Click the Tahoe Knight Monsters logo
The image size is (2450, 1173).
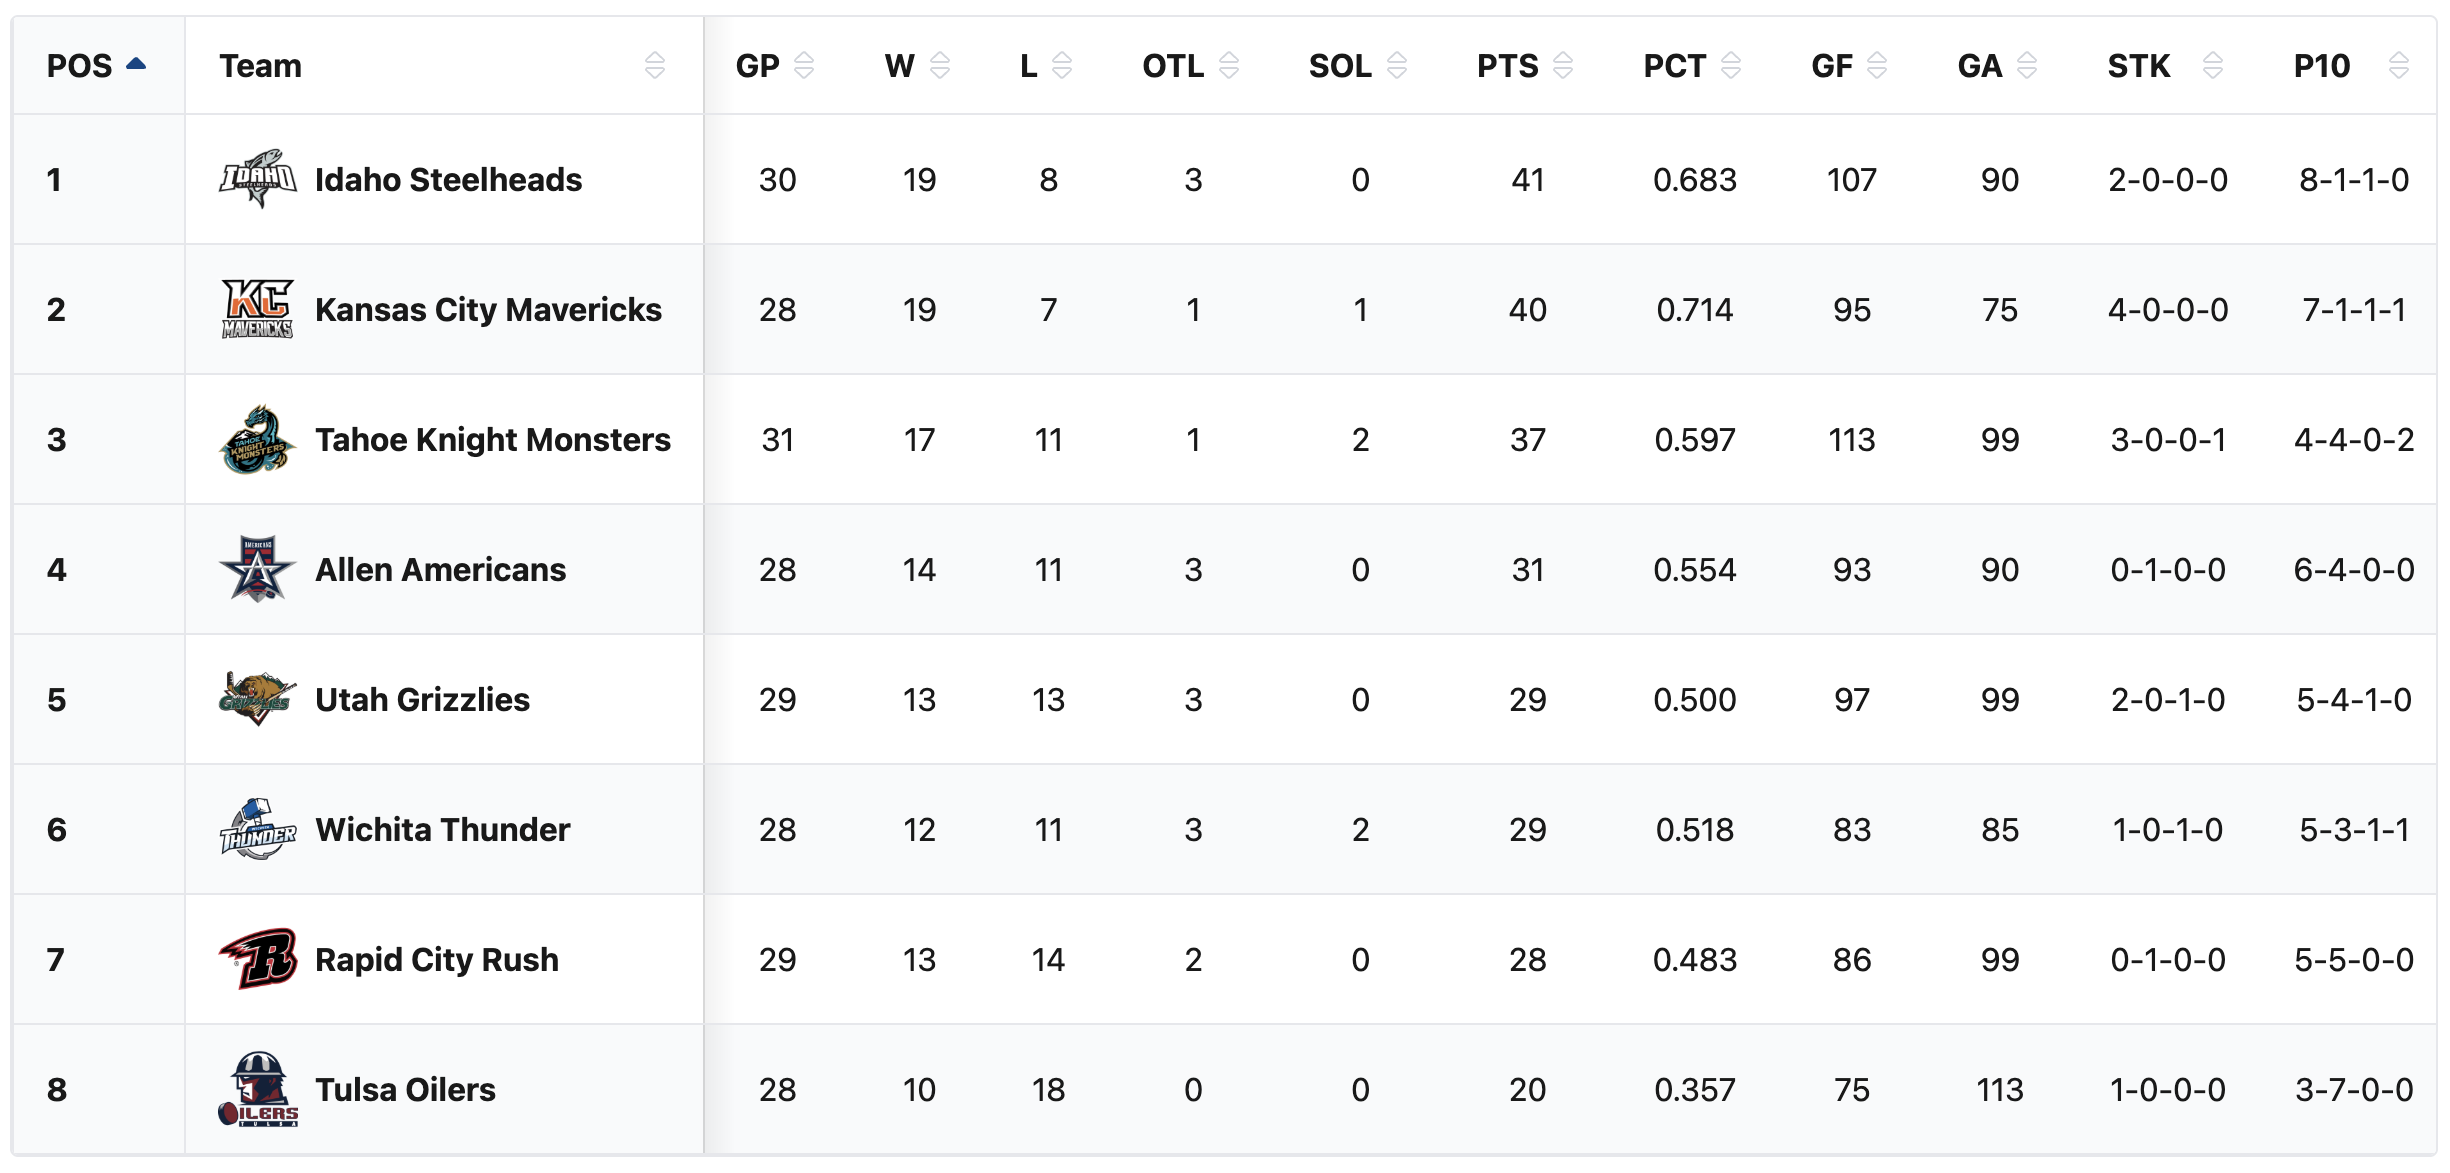coord(257,440)
